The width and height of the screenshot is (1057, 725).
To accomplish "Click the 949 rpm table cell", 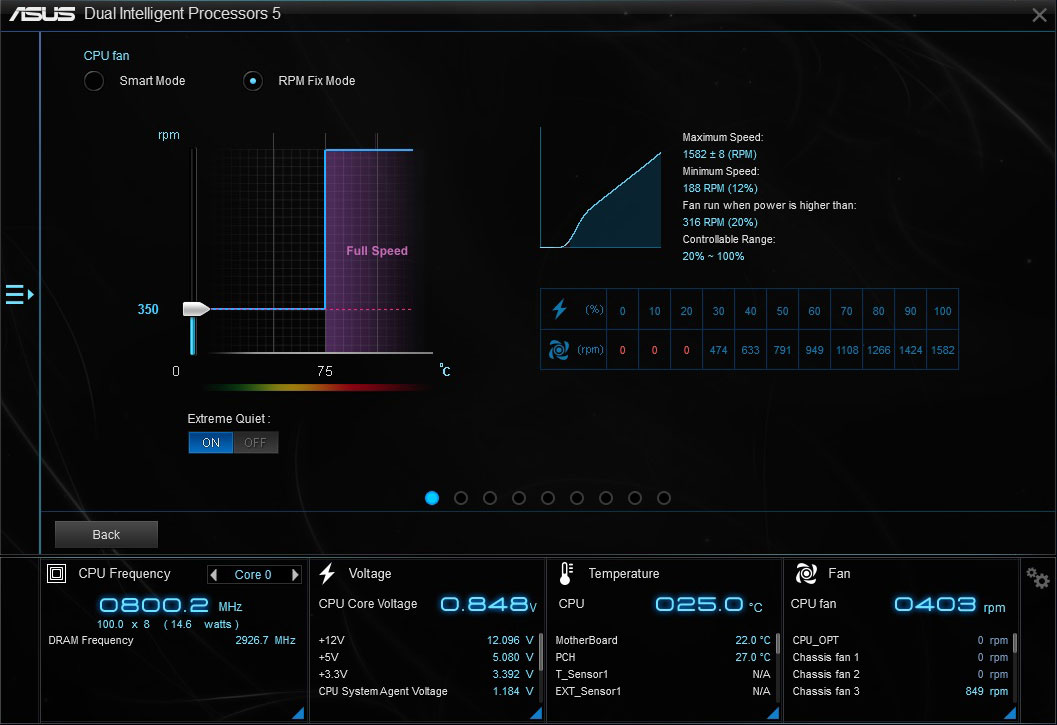I will [814, 350].
